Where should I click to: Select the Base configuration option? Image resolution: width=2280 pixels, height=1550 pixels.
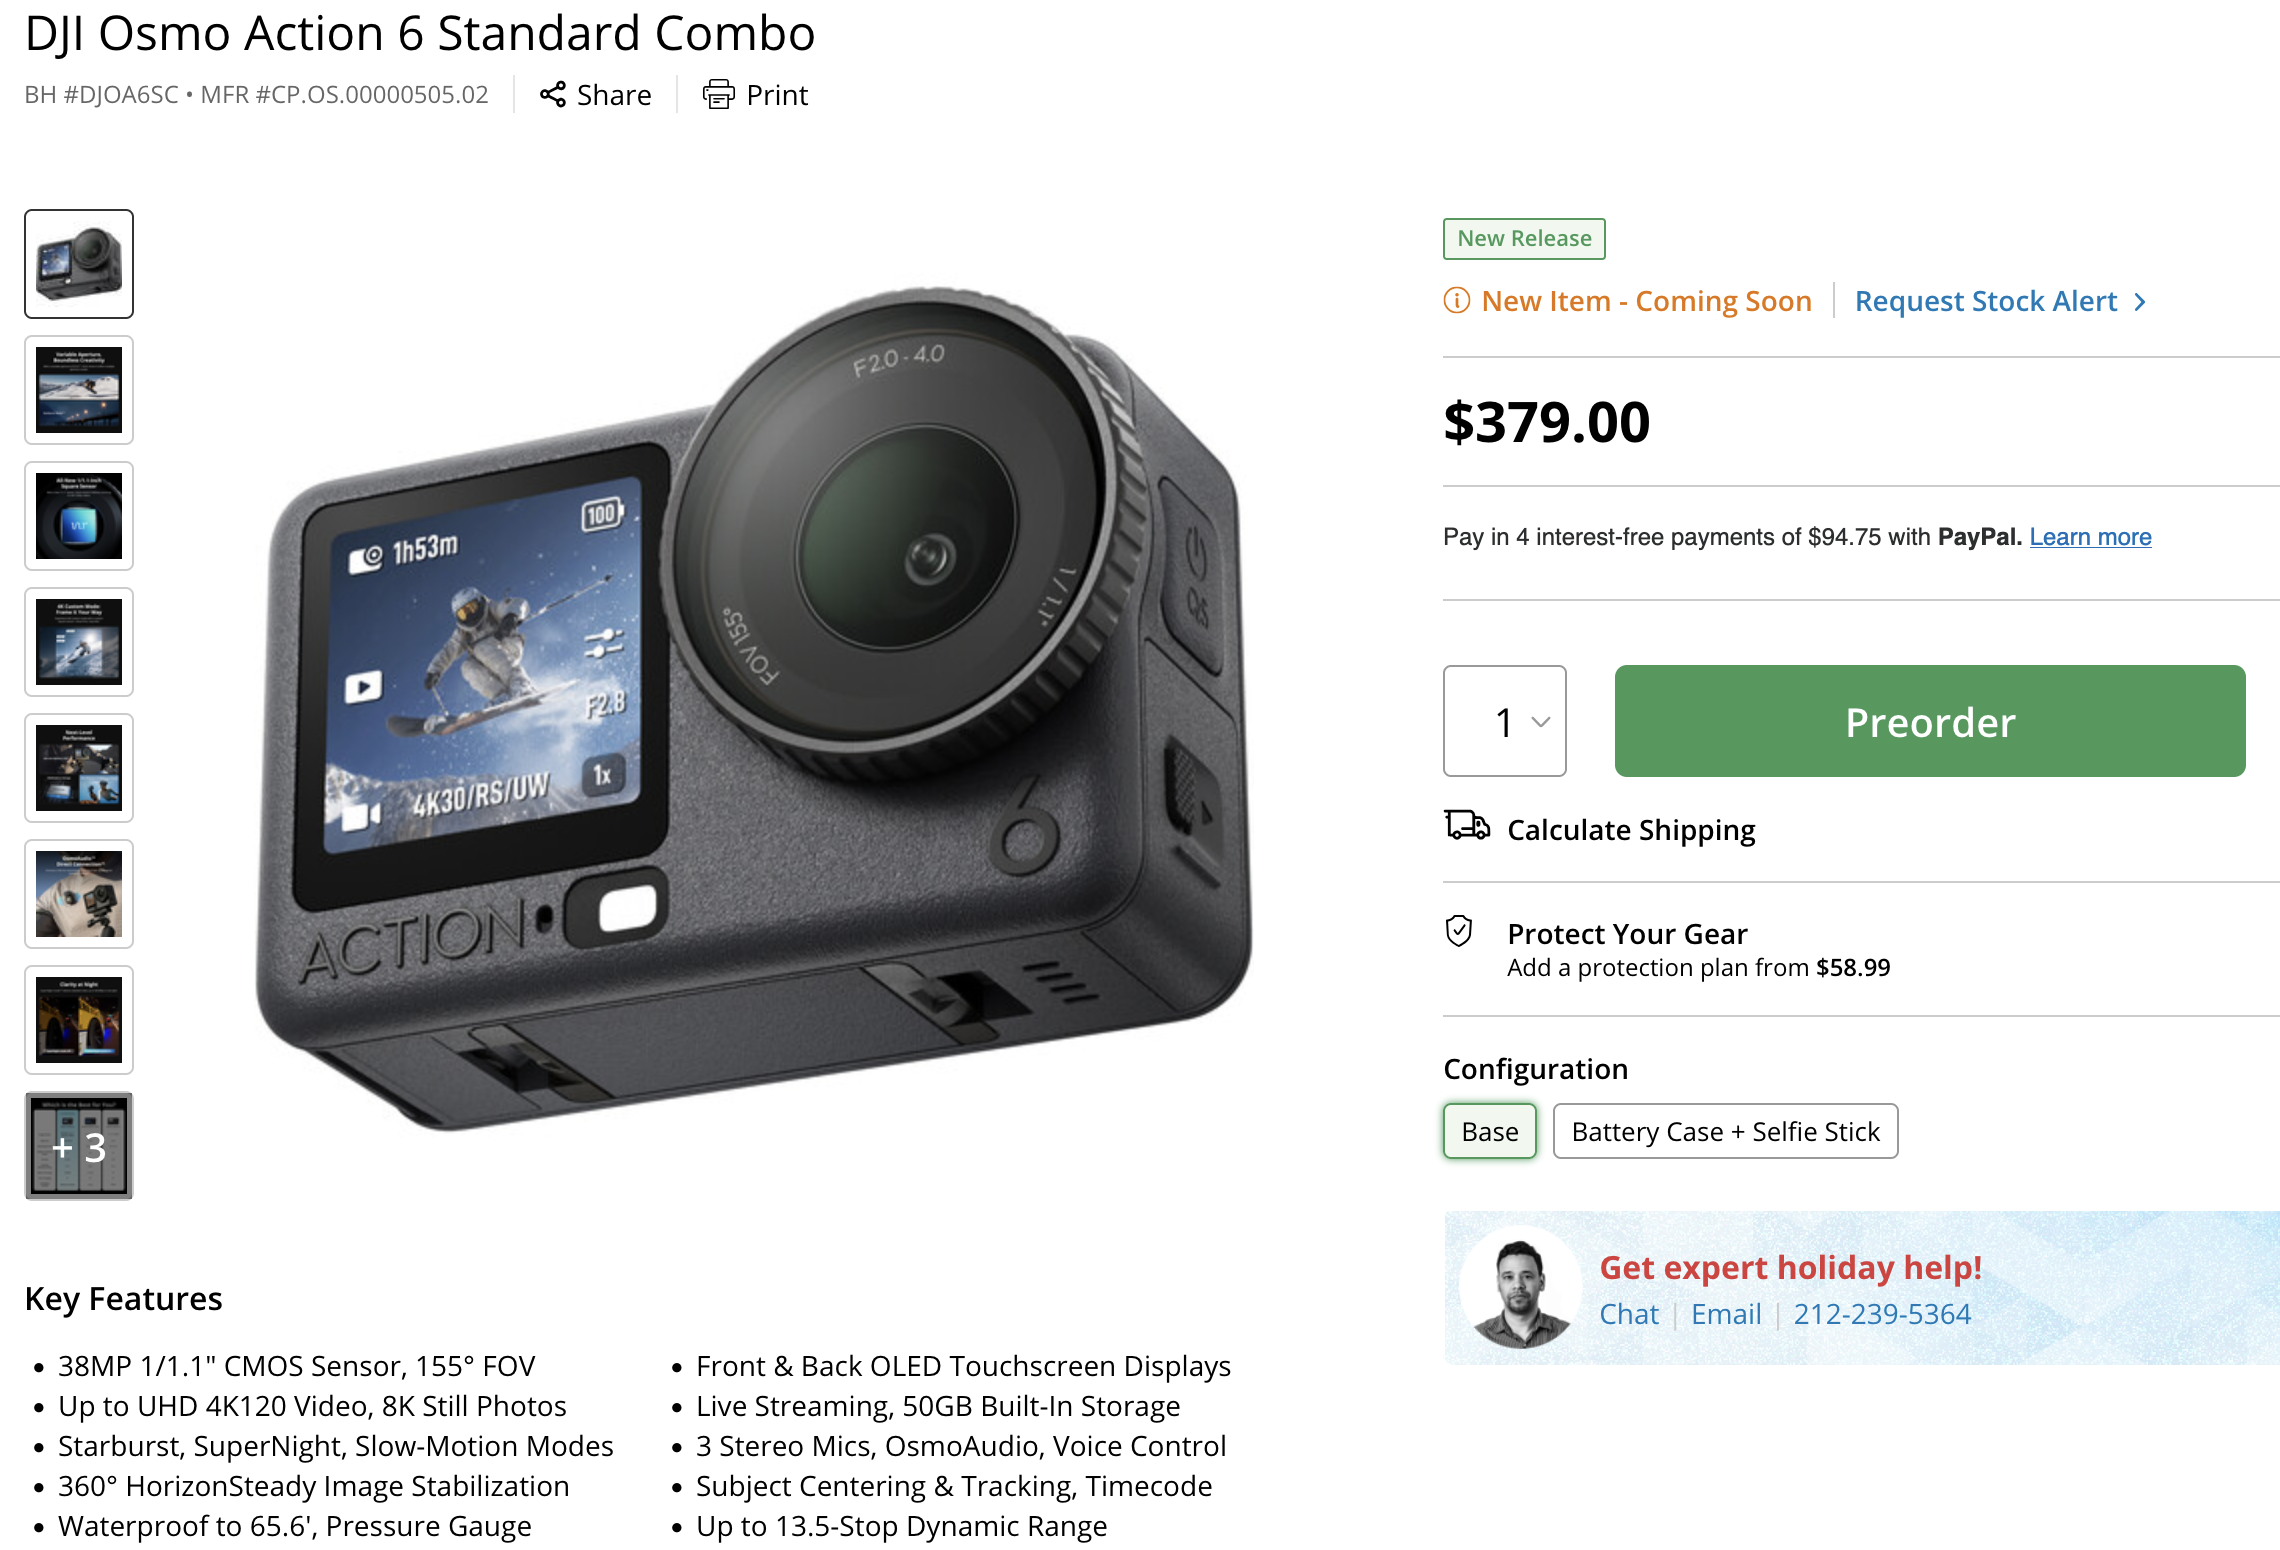[1489, 1131]
